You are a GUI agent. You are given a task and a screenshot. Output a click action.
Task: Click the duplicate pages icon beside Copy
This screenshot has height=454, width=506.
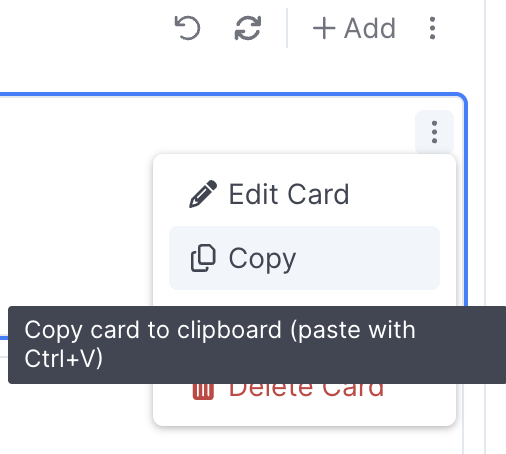tap(203, 258)
